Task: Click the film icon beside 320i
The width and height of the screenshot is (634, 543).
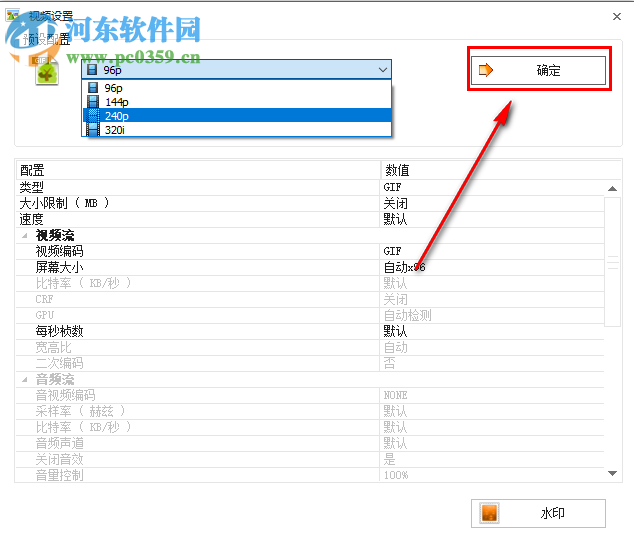Action: [x=93, y=129]
